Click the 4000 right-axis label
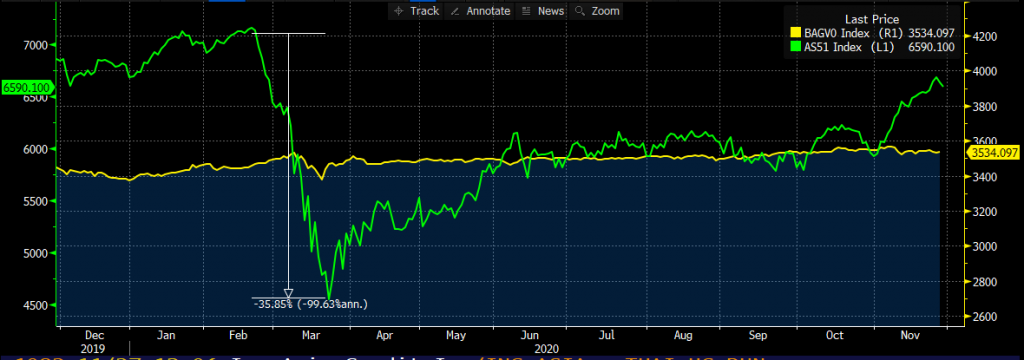Screen dimensions: 1024x360 point(985,71)
